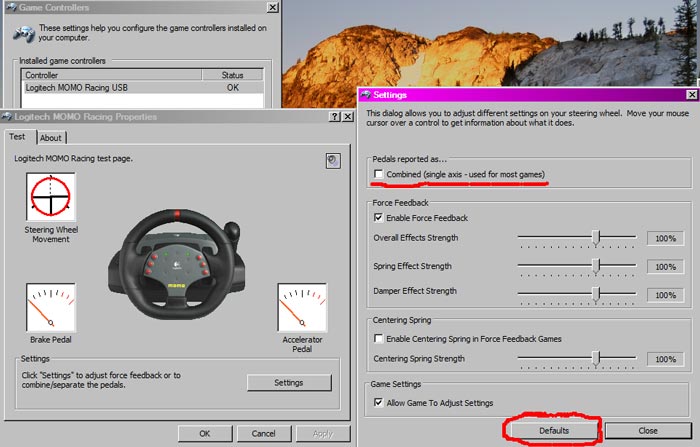Click the Brake Pedal gauge
700x447 pixels.
click(50, 307)
